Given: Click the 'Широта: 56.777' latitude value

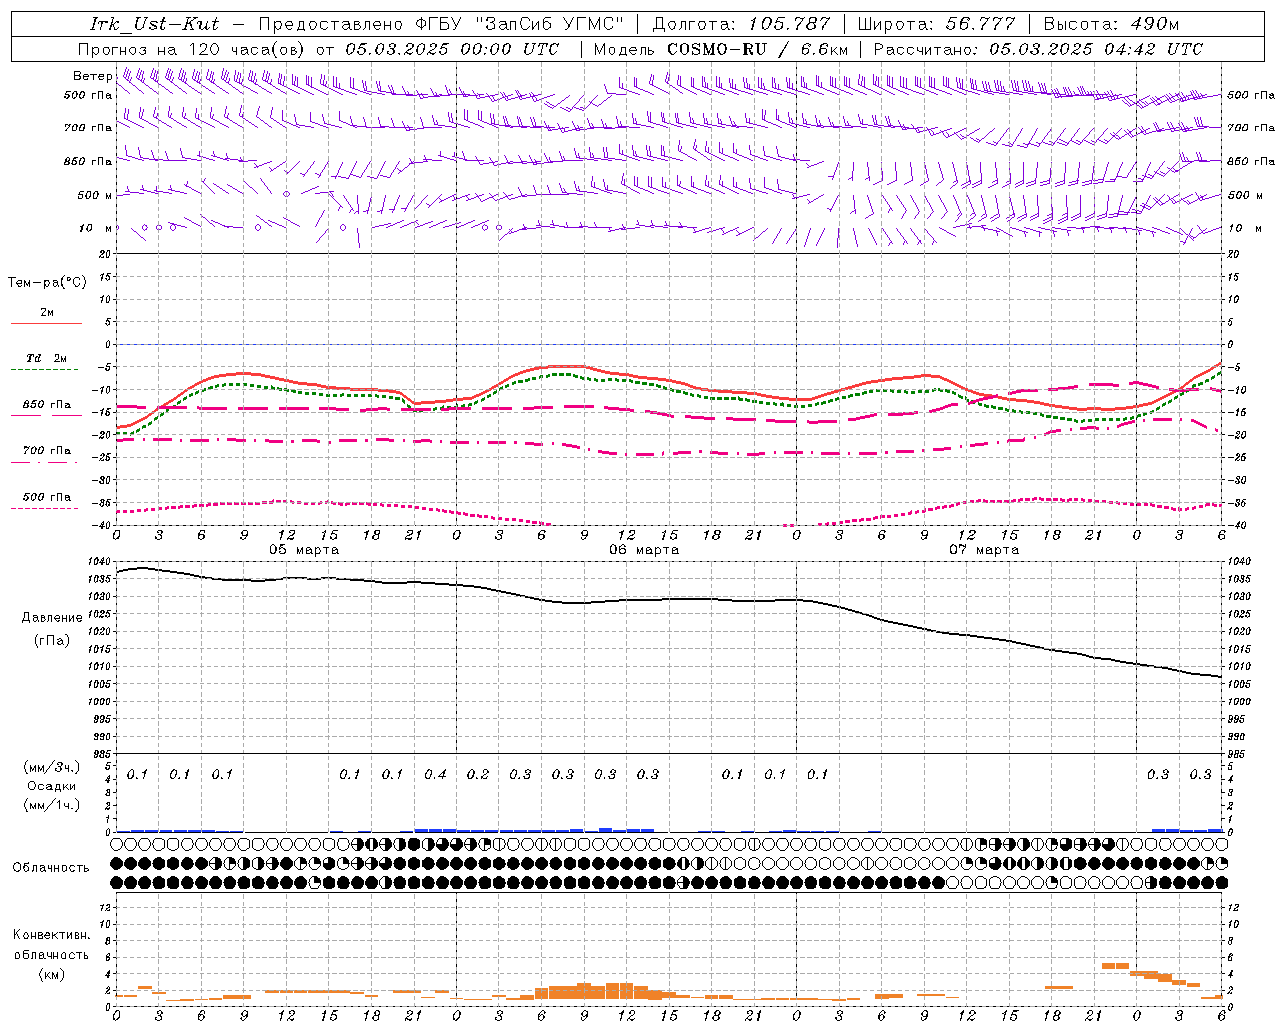Looking at the screenshot, I should 937,24.
